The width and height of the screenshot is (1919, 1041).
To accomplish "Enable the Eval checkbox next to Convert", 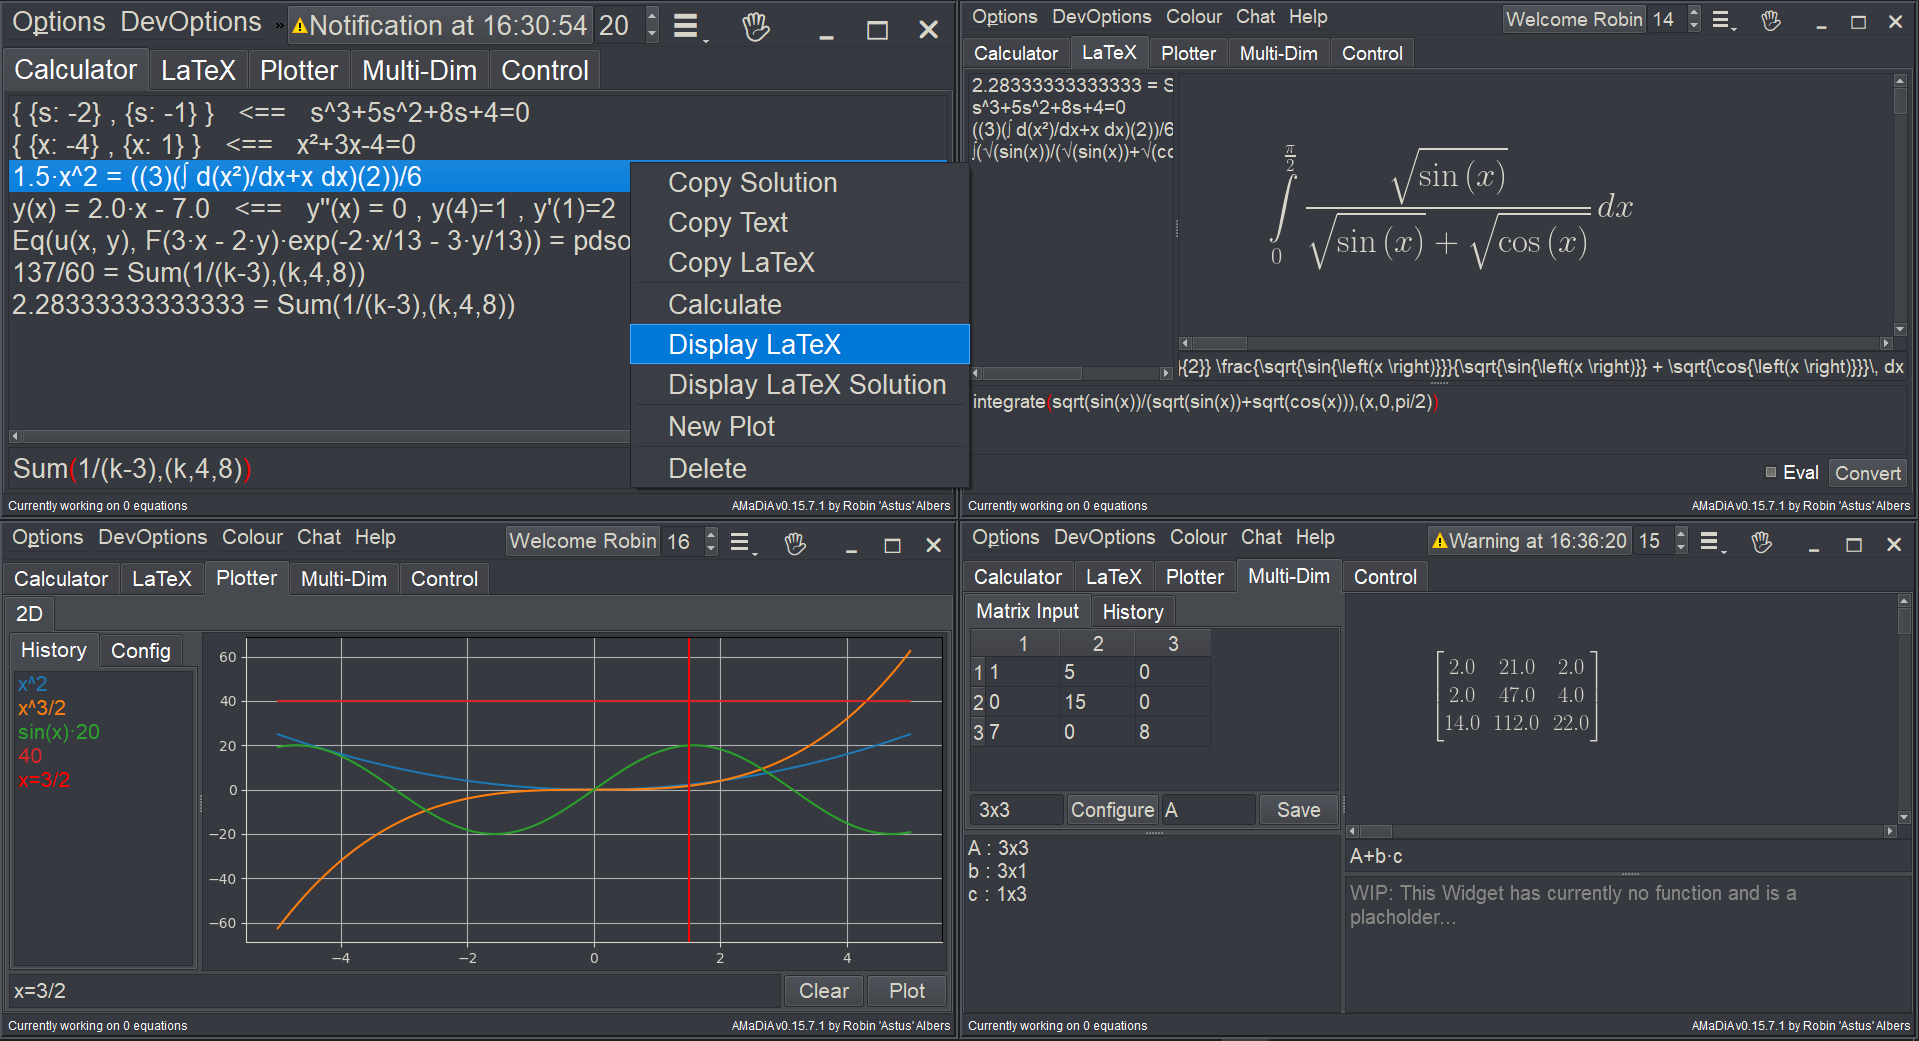I will coord(1769,472).
